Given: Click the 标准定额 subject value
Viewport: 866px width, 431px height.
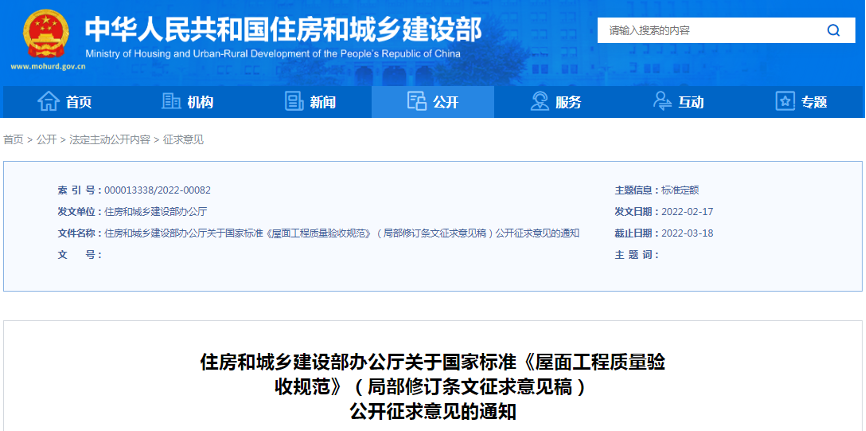Looking at the screenshot, I should [x=680, y=191].
